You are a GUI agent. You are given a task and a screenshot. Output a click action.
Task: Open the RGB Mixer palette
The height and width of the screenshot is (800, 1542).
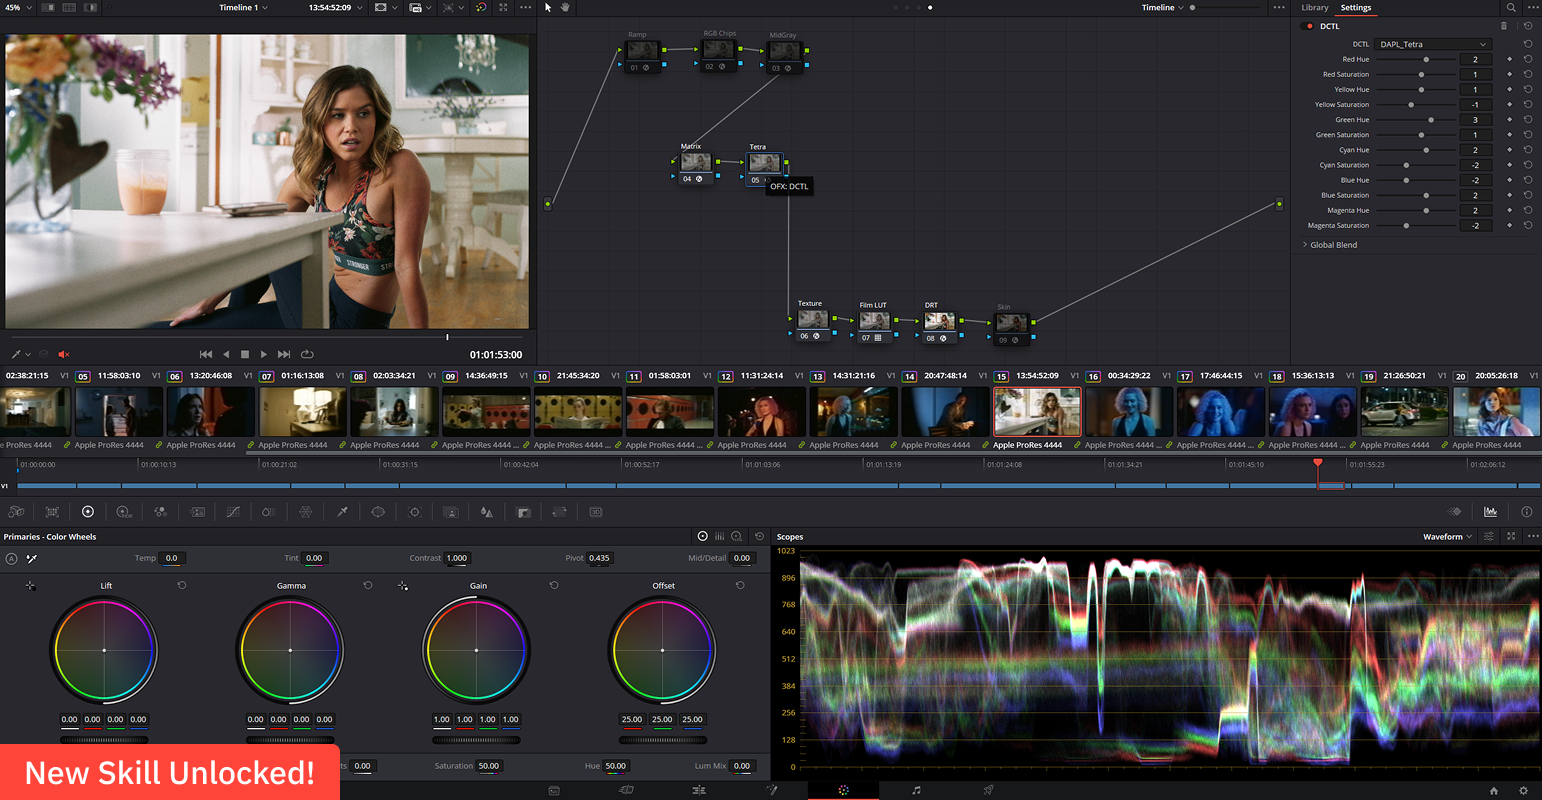click(160, 512)
